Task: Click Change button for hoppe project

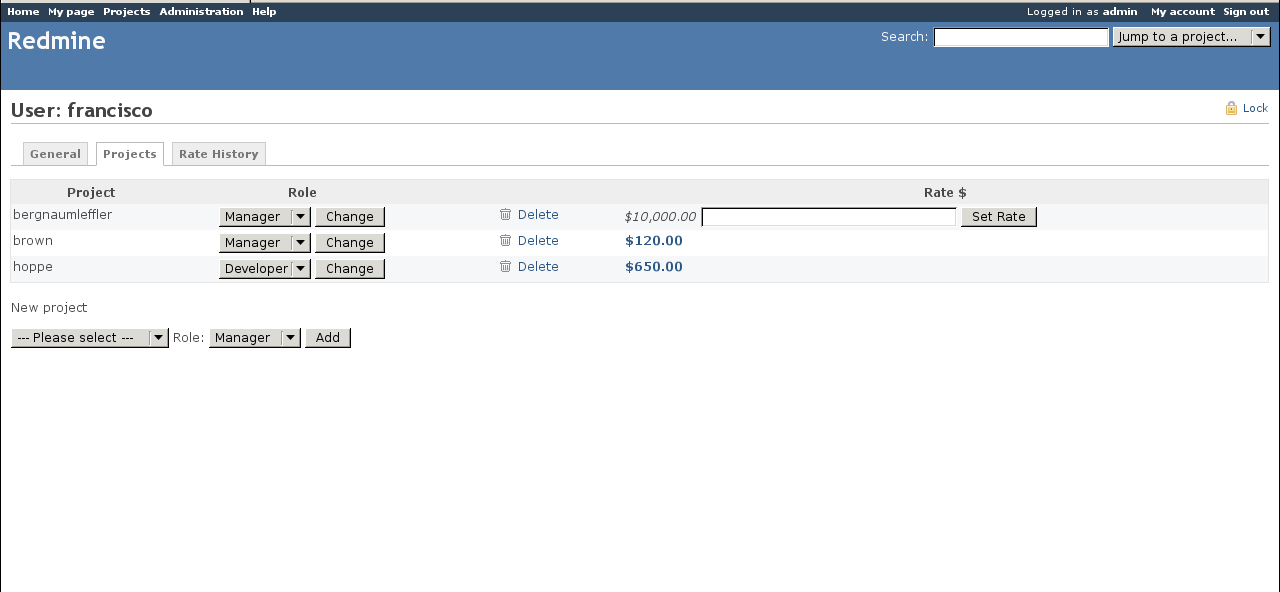Action: [x=350, y=268]
